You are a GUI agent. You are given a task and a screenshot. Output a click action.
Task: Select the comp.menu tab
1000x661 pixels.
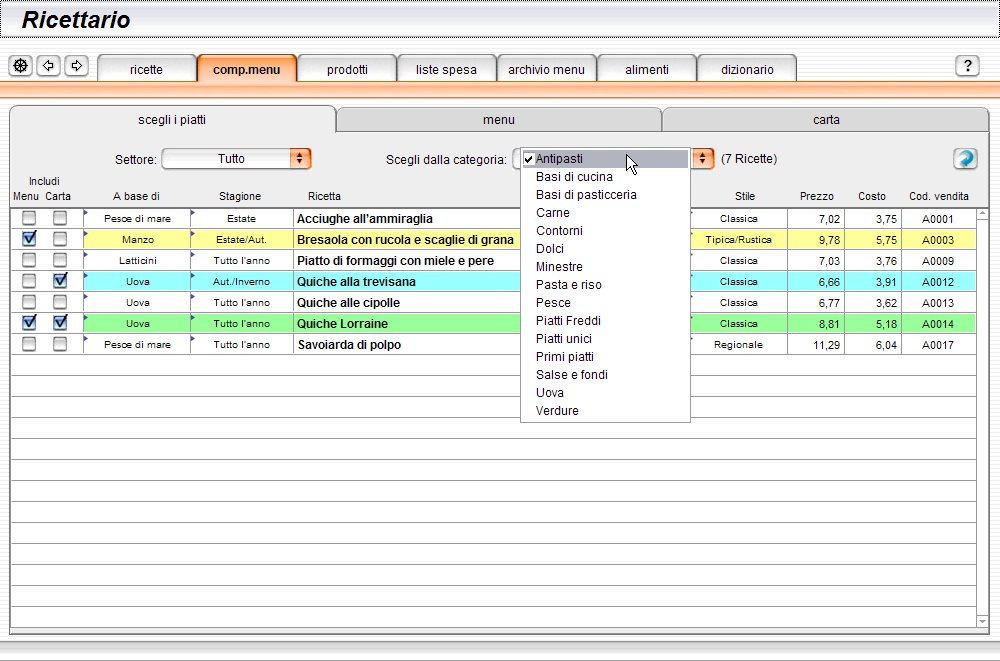click(x=247, y=69)
